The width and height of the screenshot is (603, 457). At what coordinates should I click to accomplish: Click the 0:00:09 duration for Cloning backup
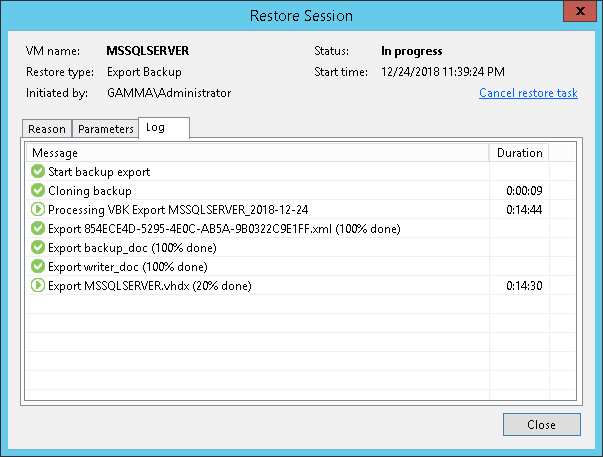(x=524, y=191)
